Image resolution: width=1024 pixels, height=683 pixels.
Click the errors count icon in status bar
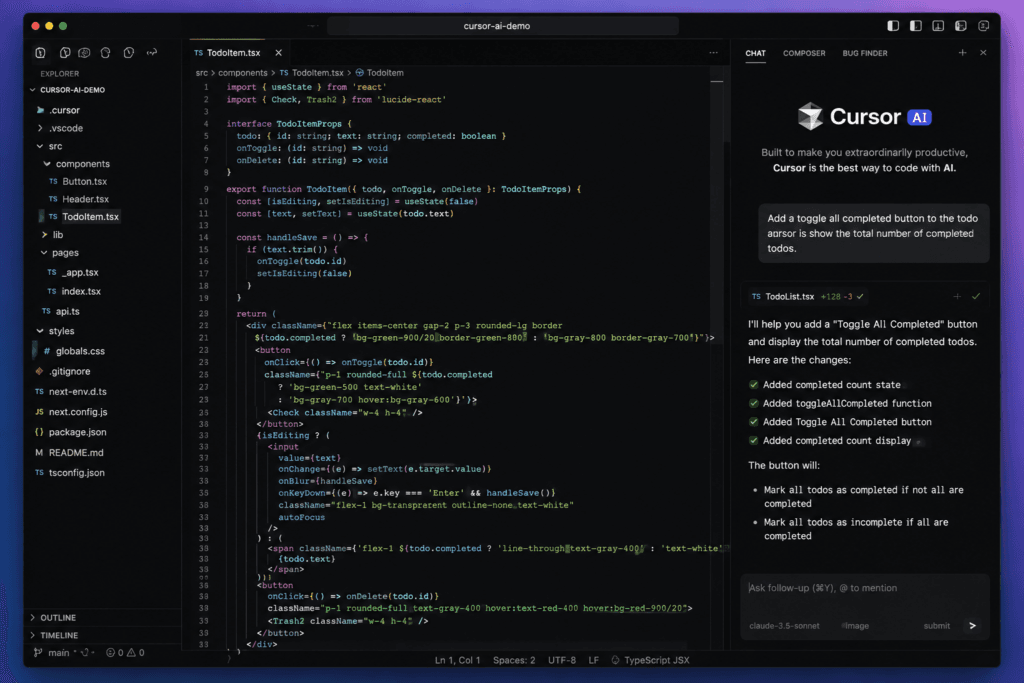[110, 652]
